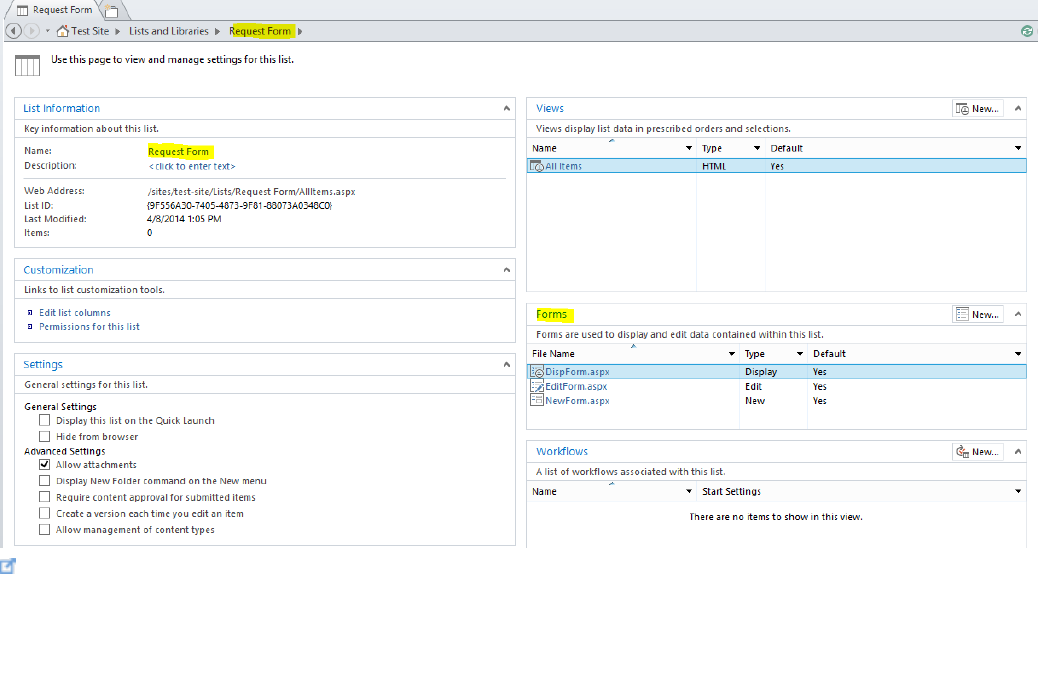Open Forms Type column dropdown
Screen dimensions: 1038x682
click(800, 354)
